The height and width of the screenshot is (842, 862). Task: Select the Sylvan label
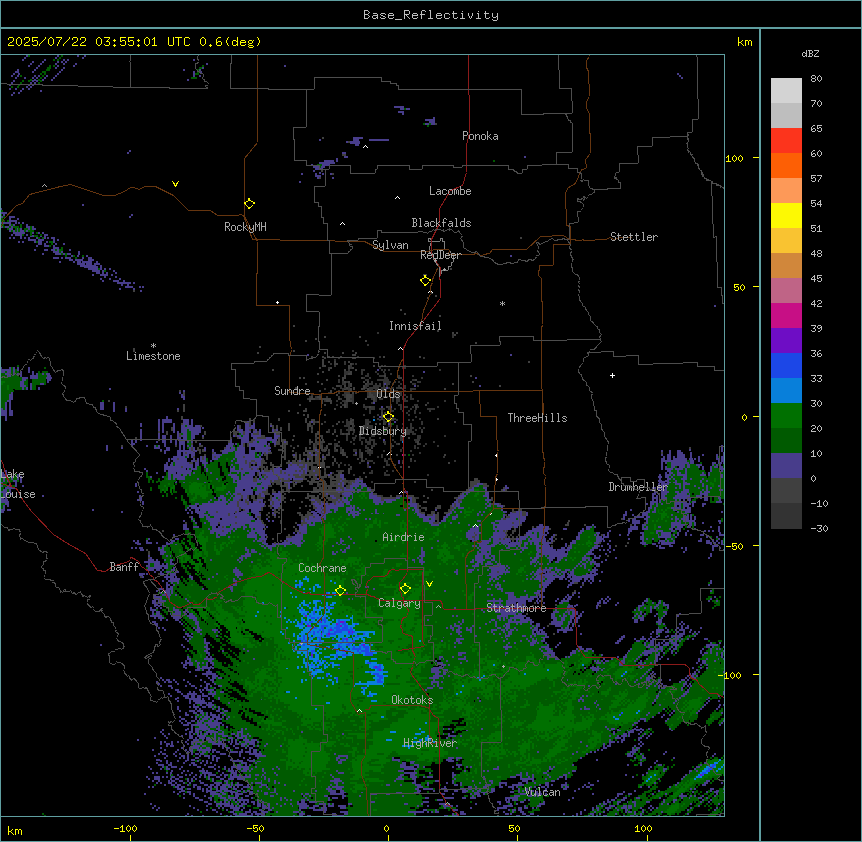pos(390,245)
